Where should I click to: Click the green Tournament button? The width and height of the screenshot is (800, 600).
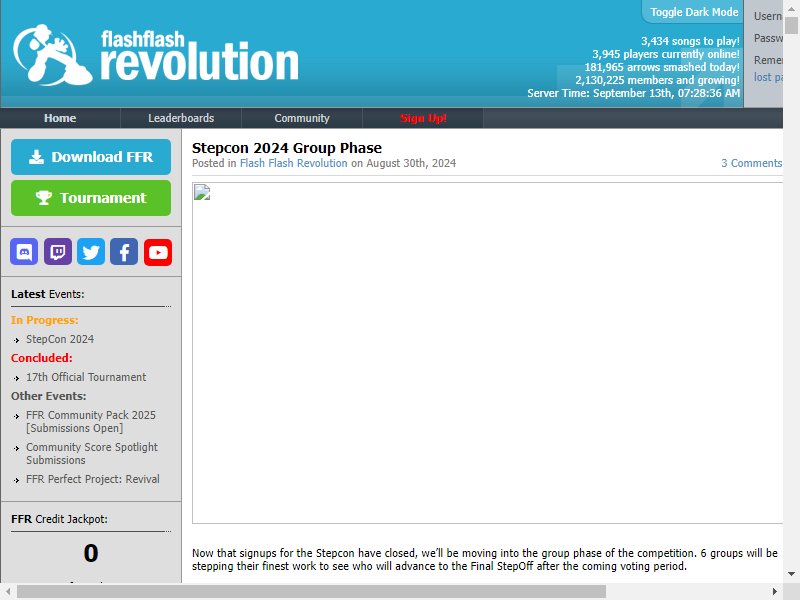pos(91,197)
